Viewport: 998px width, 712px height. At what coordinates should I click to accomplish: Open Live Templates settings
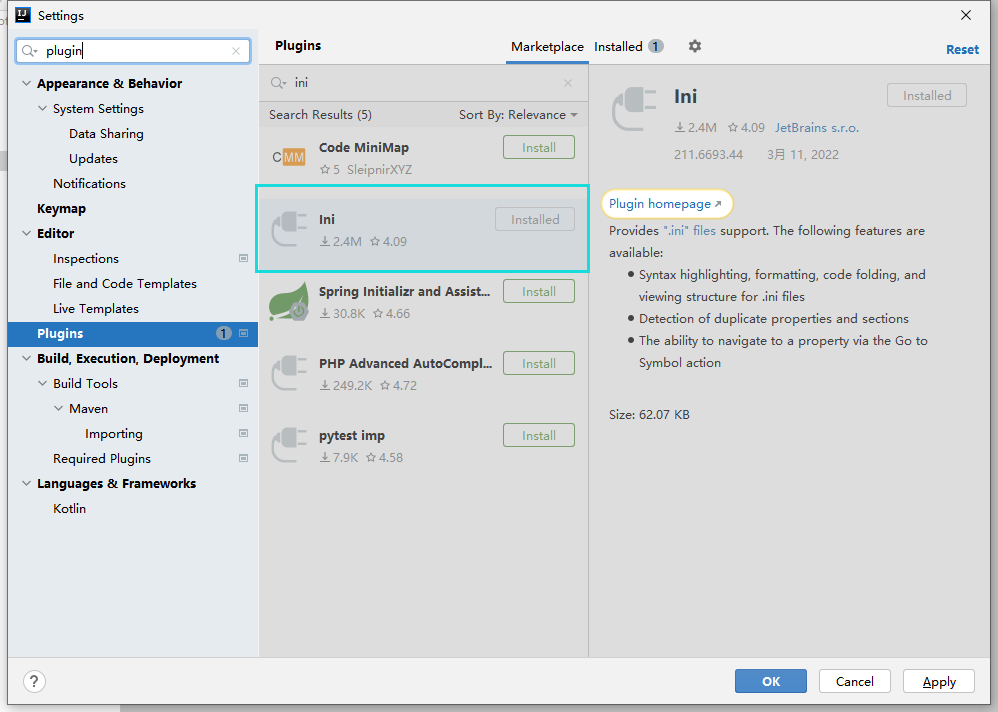(95, 309)
